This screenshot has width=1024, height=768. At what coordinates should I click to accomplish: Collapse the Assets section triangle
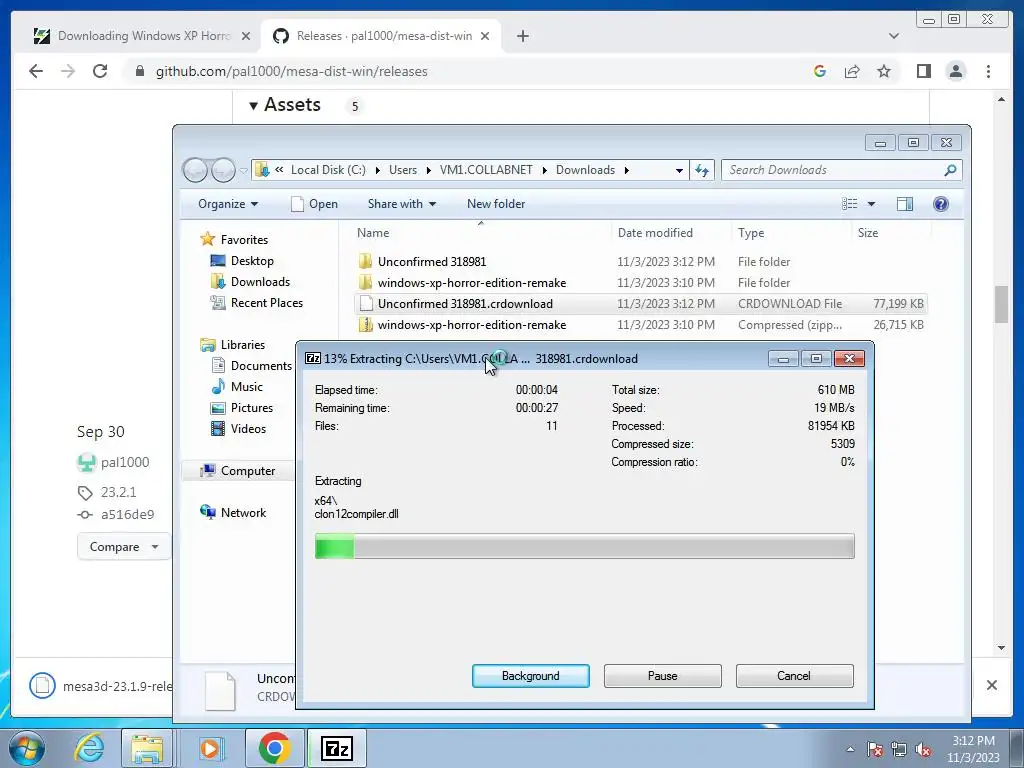(x=253, y=105)
